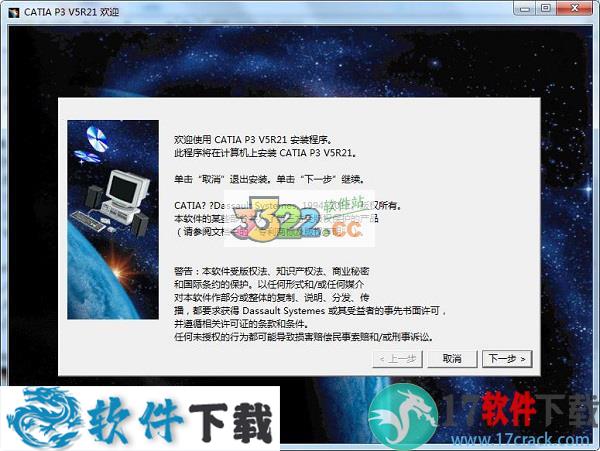Click the line "并遵循相关许可证的条款和条件"

[x=241, y=324]
